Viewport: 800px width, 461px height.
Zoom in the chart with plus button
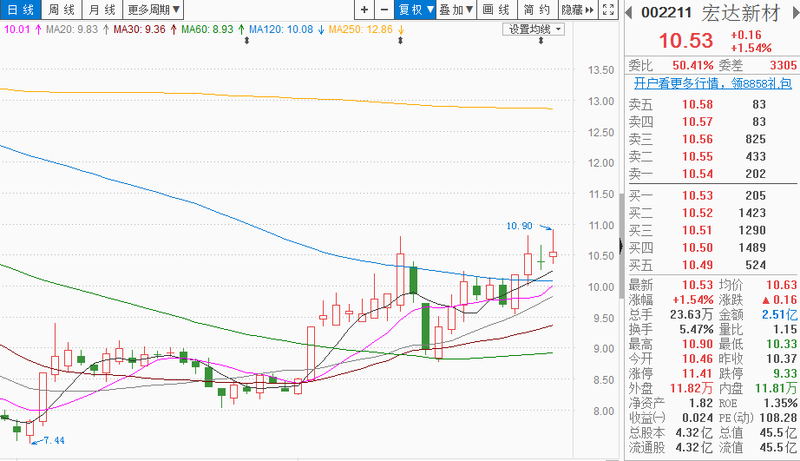coord(364,10)
